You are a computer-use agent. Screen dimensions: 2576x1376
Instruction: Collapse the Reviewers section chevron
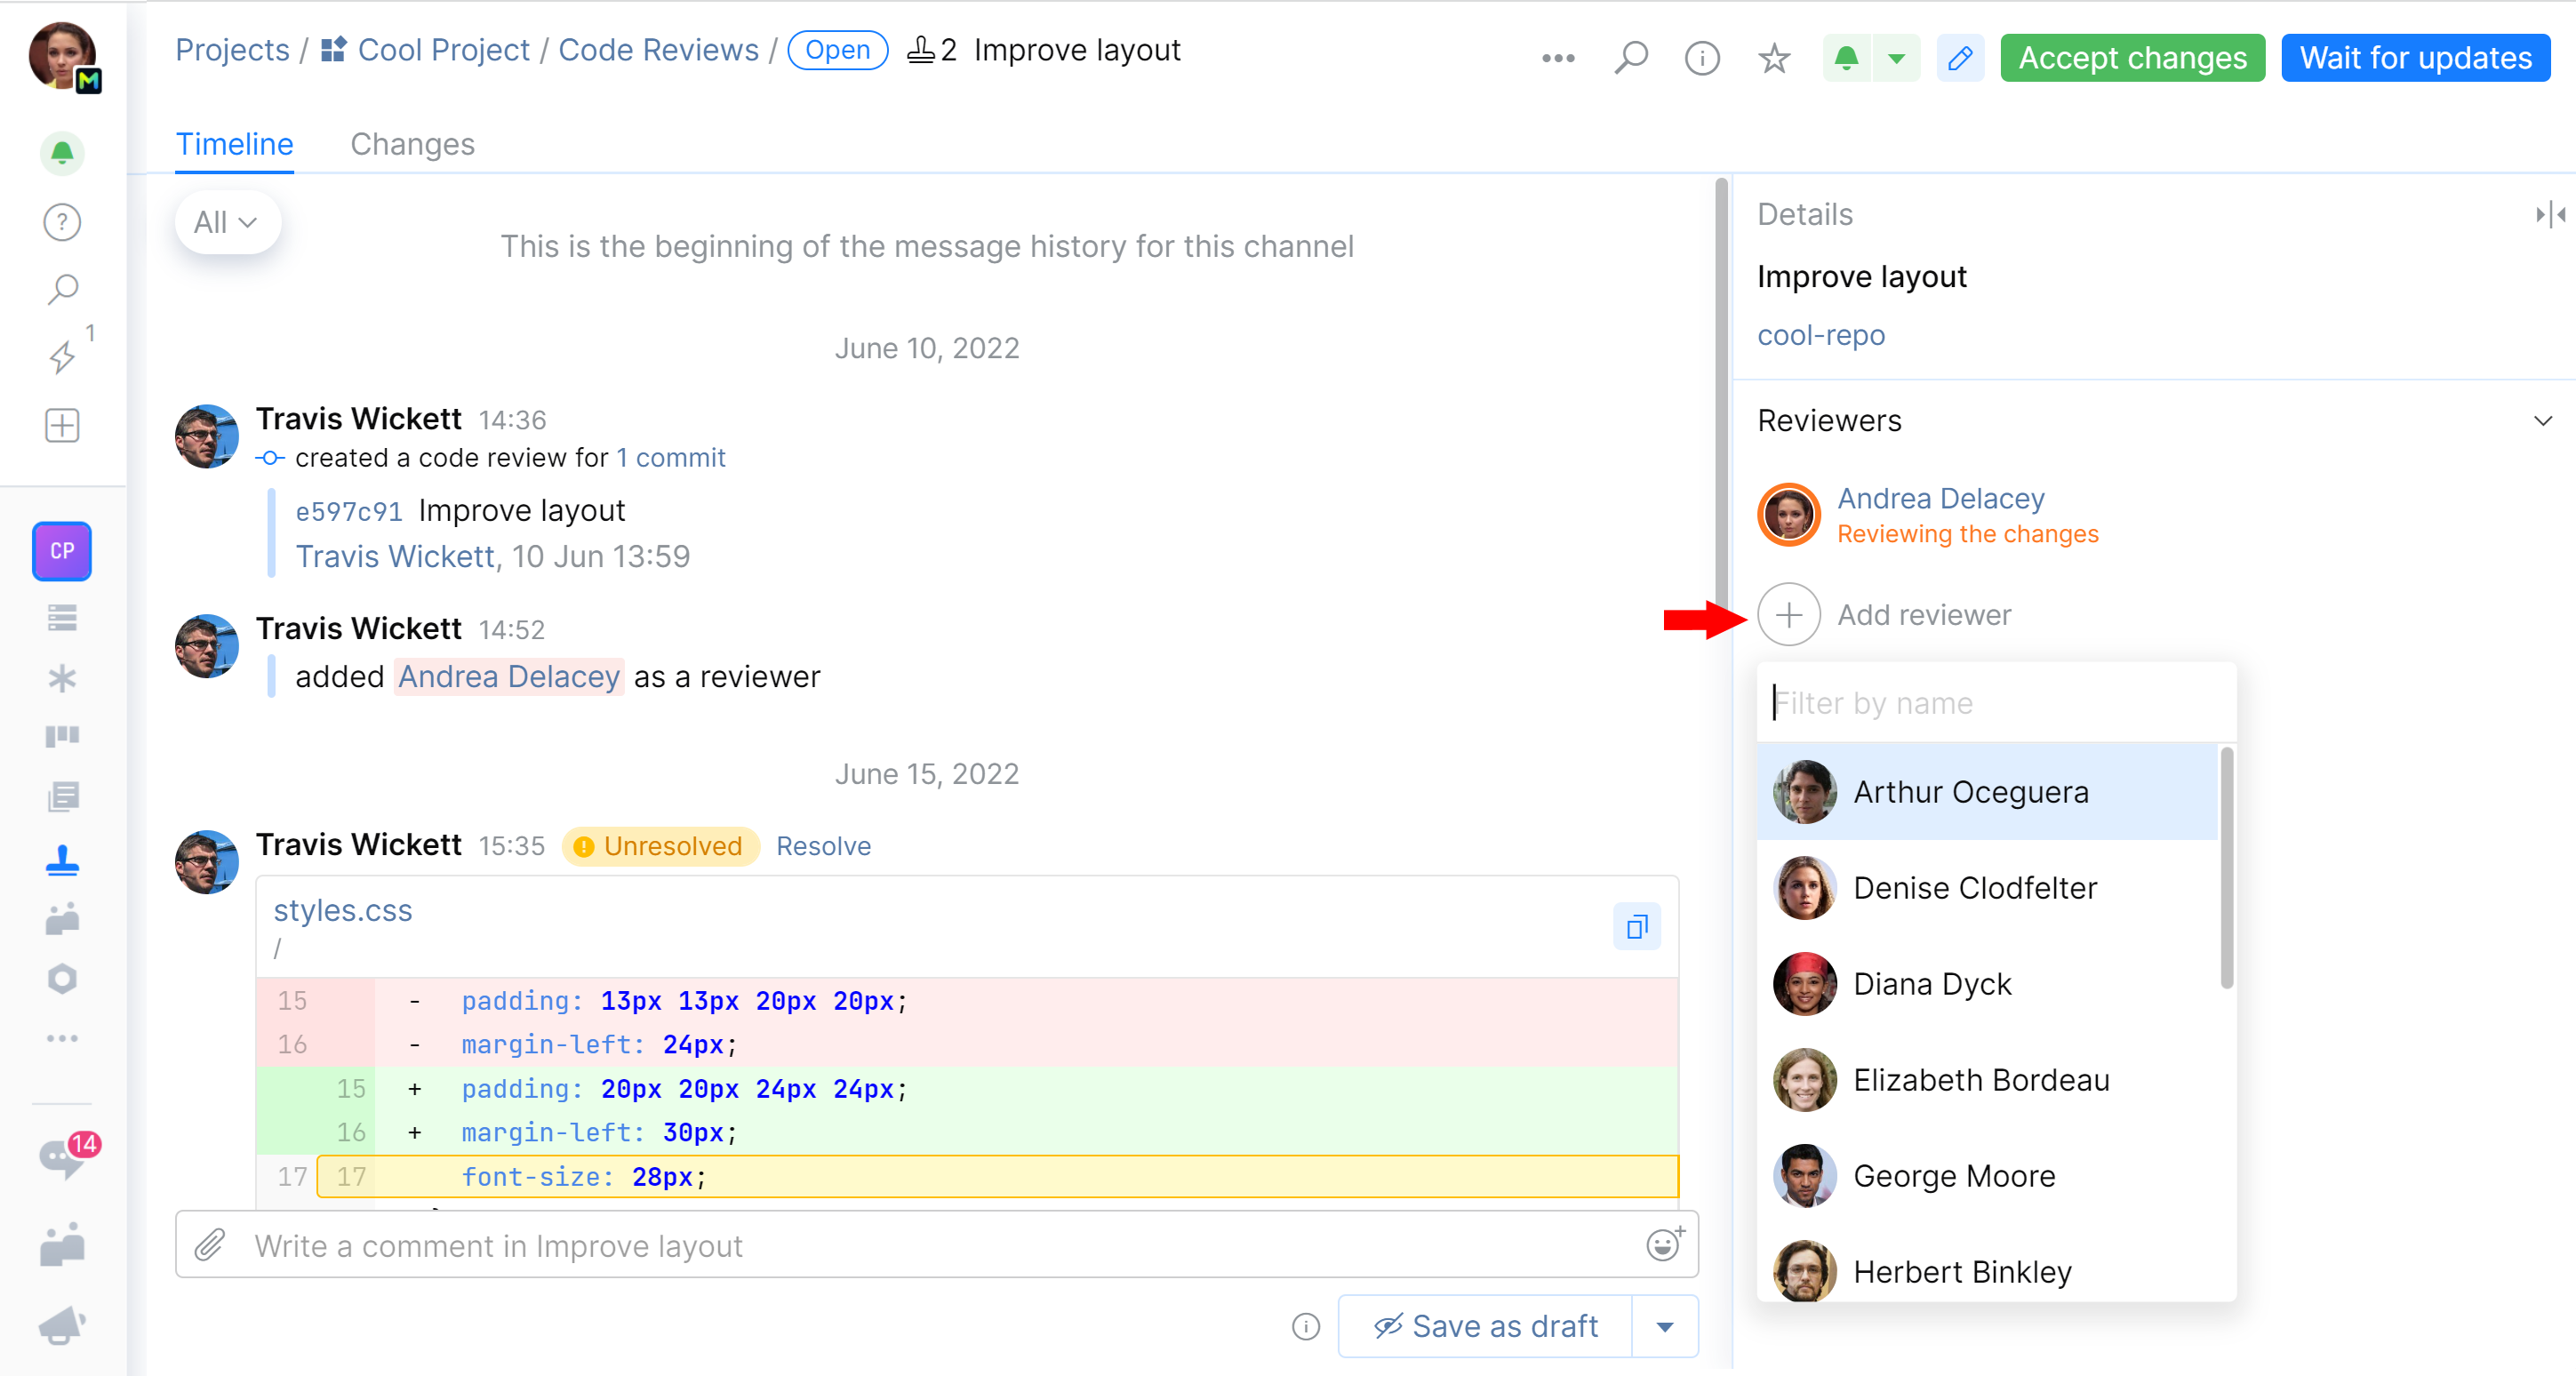2542,420
